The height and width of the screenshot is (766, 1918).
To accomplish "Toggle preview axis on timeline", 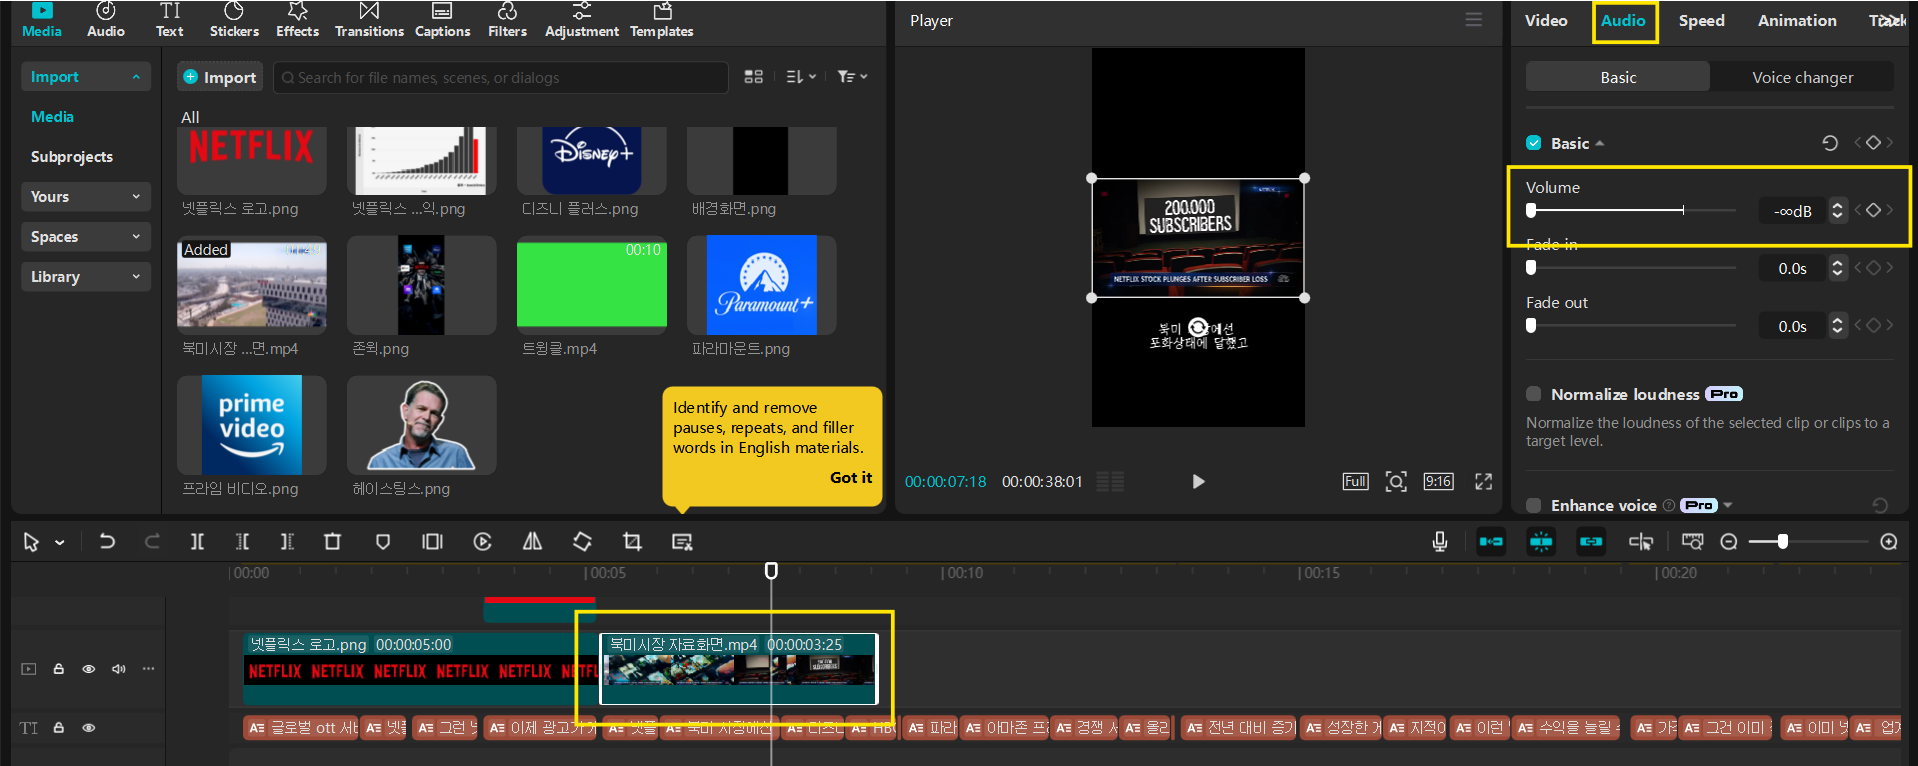I will [1641, 541].
